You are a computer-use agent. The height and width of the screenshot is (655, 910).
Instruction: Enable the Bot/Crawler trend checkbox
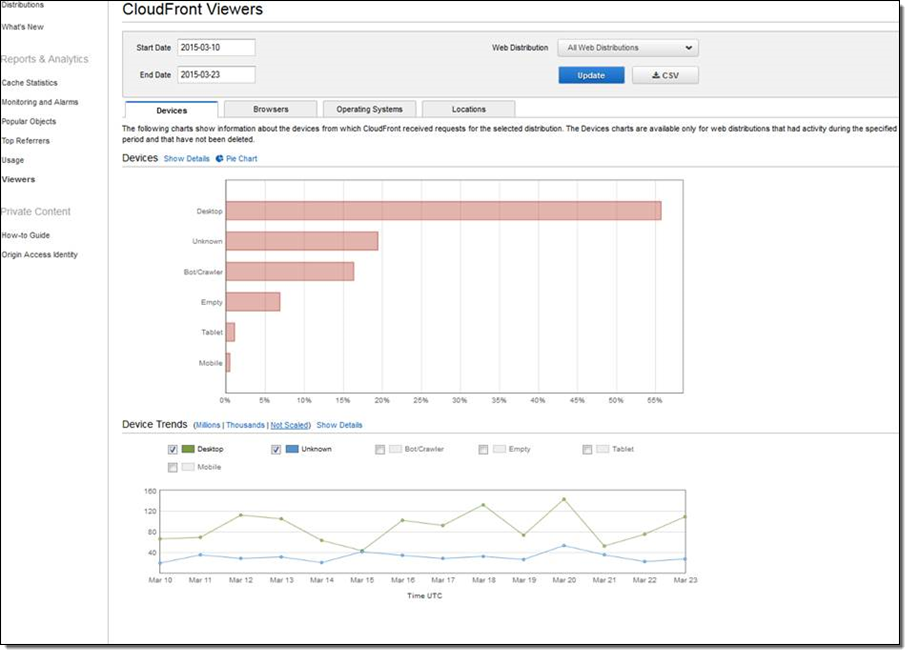click(380, 450)
